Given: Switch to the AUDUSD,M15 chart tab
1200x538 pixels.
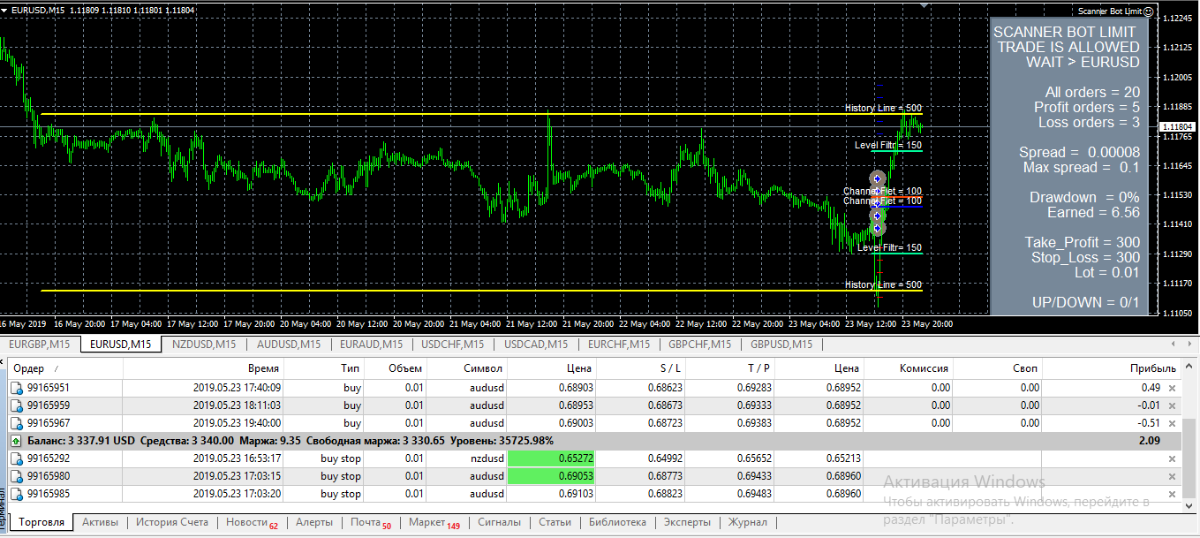Looking at the screenshot, I should point(288,344).
